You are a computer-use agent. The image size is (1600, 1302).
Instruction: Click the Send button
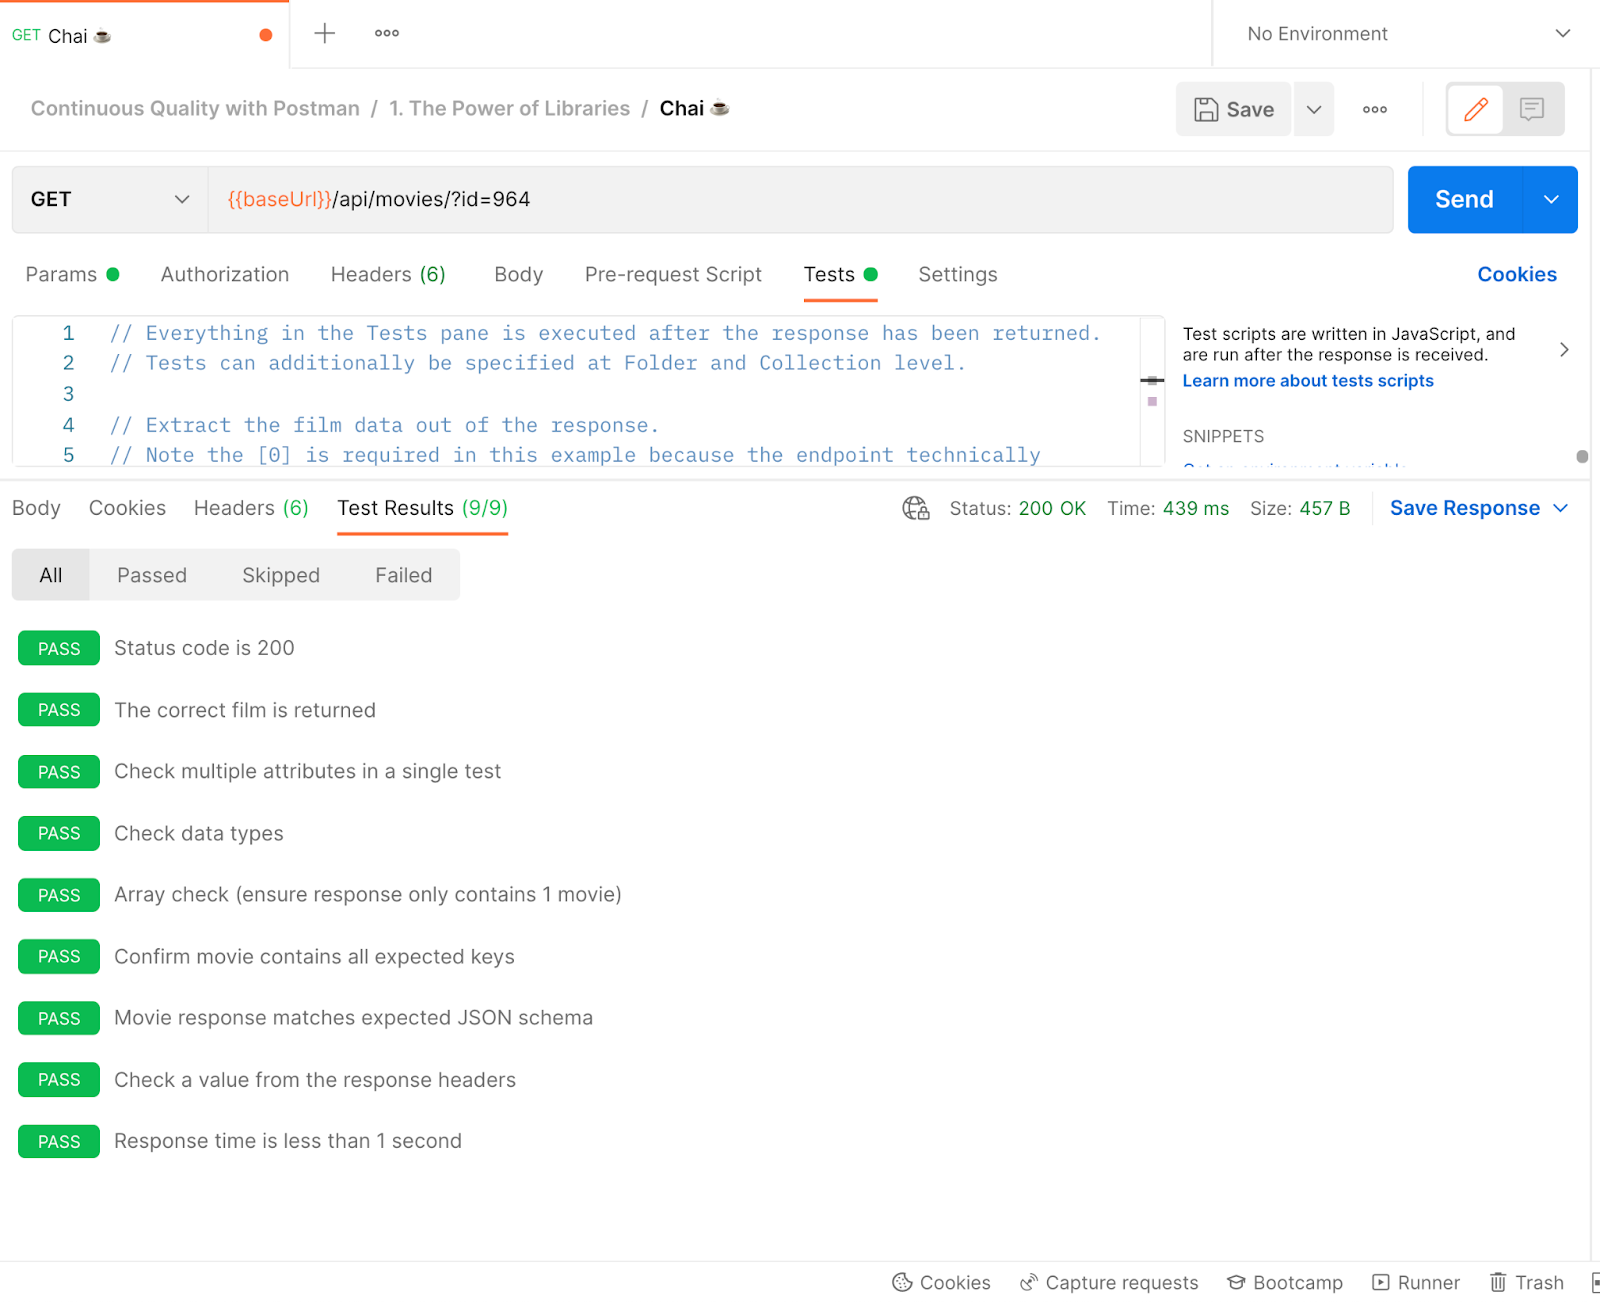(x=1465, y=199)
